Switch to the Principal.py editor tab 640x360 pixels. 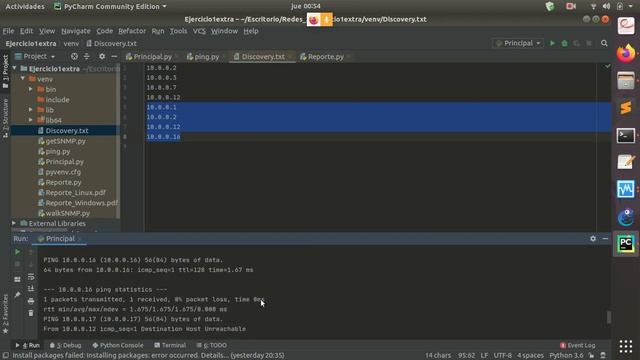tap(151, 57)
